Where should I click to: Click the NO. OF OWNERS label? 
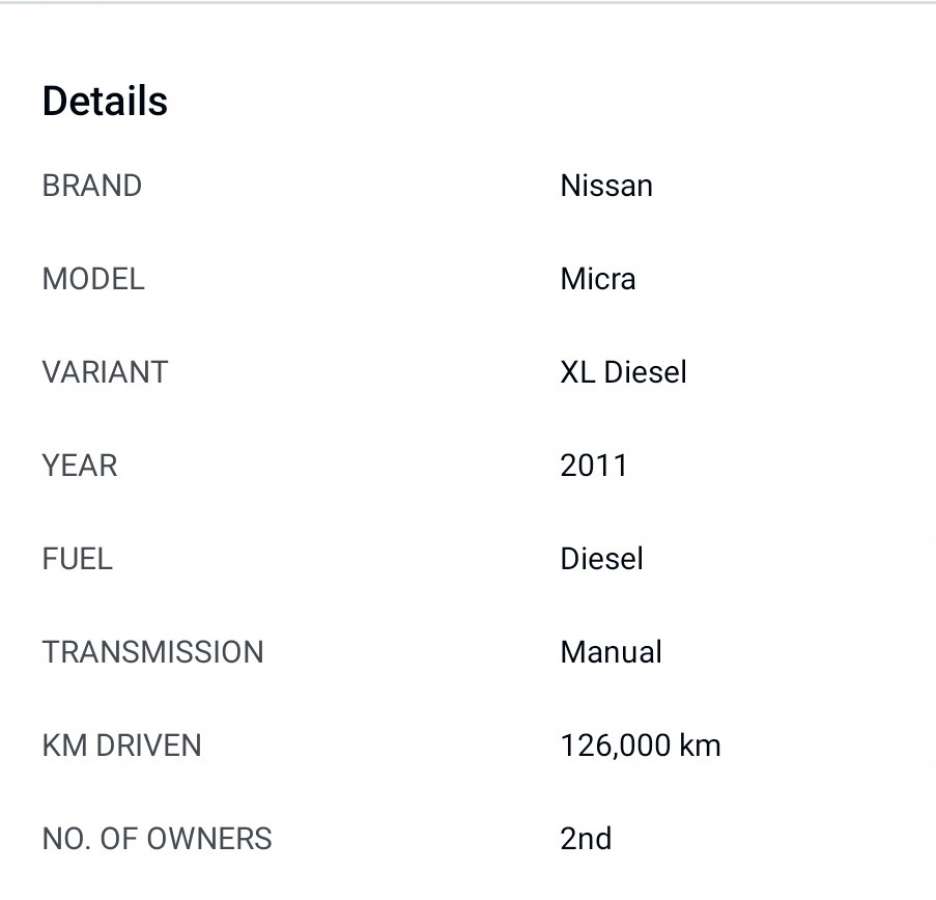(x=157, y=838)
